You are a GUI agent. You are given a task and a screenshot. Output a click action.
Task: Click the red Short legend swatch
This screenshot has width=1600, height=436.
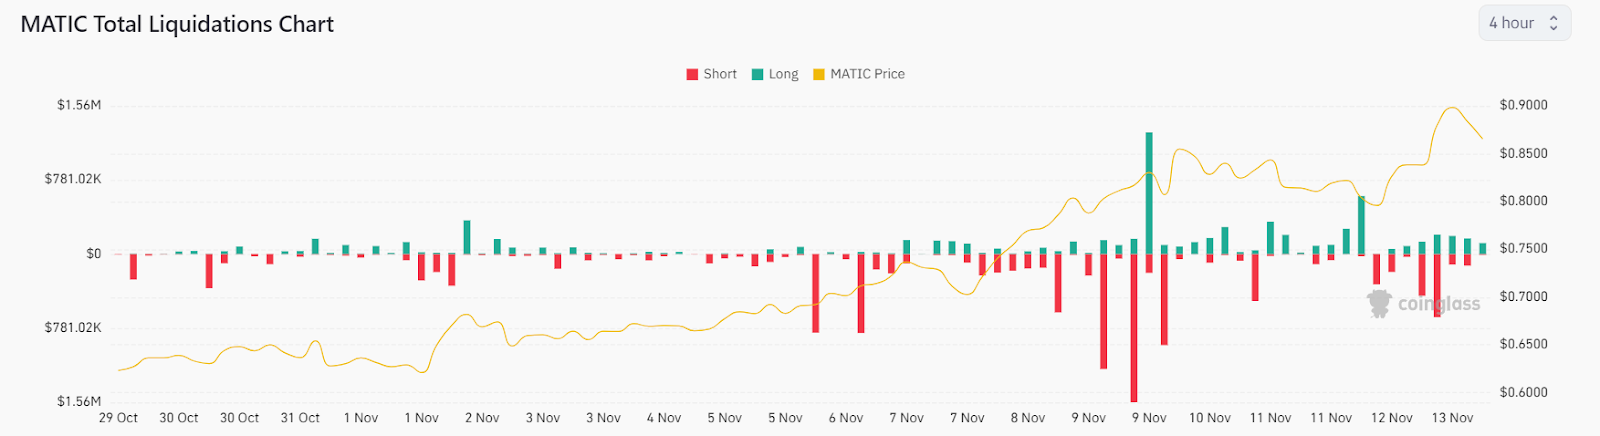click(692, 74)
